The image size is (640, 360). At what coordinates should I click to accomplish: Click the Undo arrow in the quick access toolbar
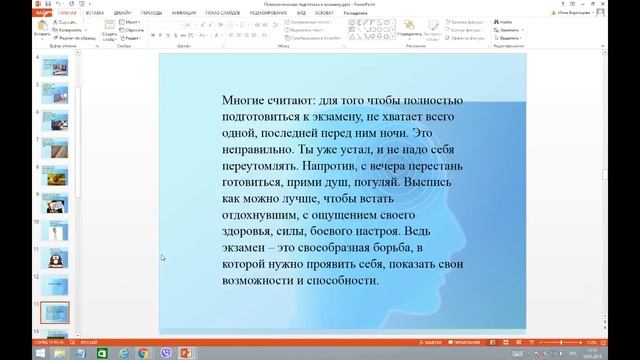click(x=58, y=4)
